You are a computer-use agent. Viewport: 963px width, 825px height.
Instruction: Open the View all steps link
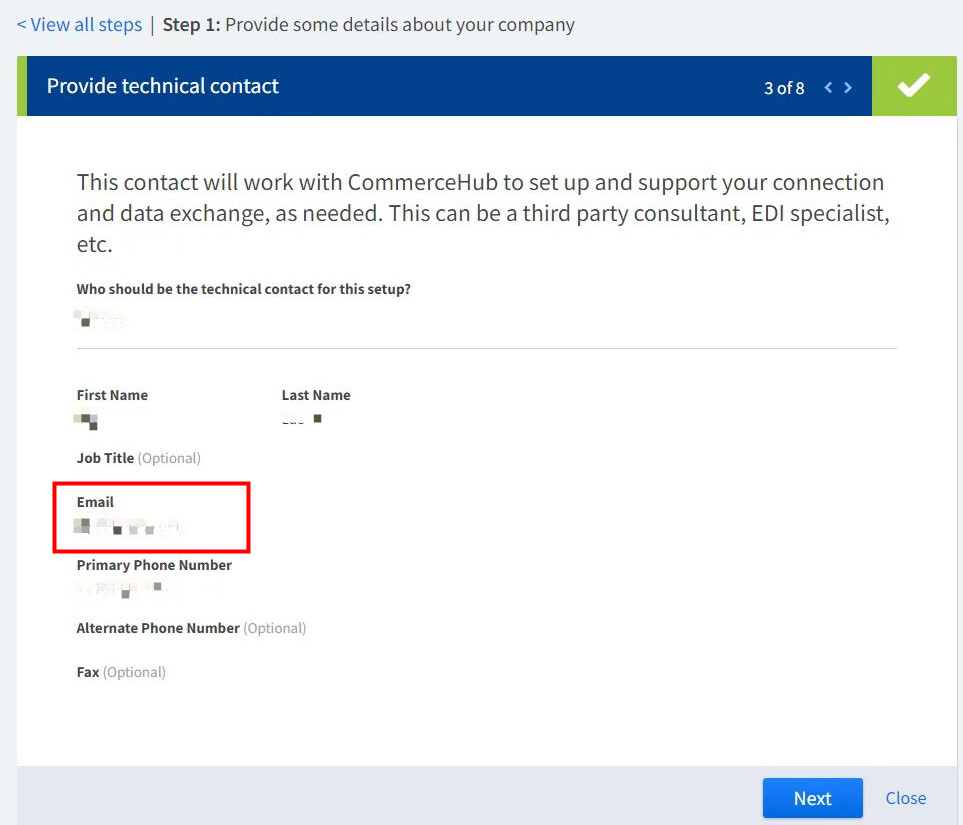(79, 24)
